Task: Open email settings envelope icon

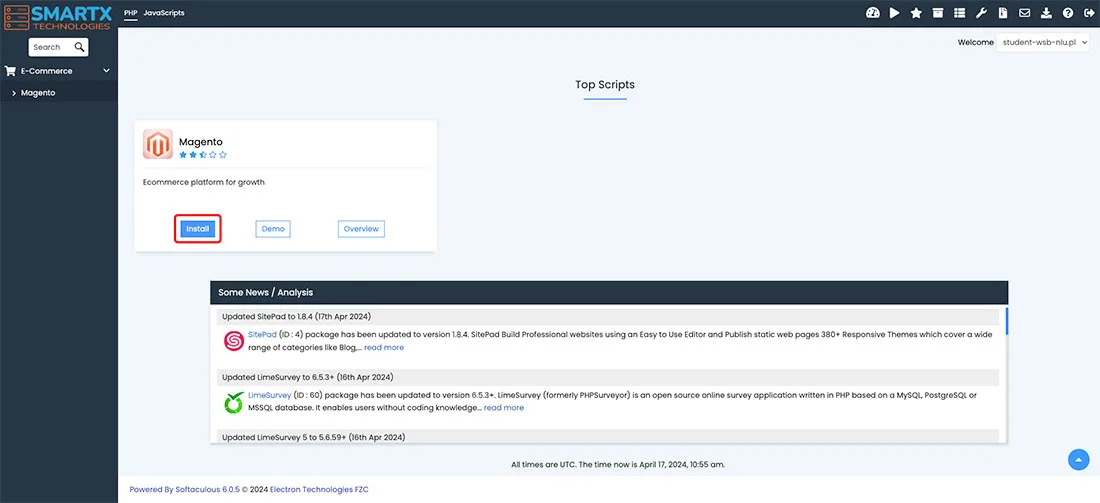Action: click(1025, 13)
